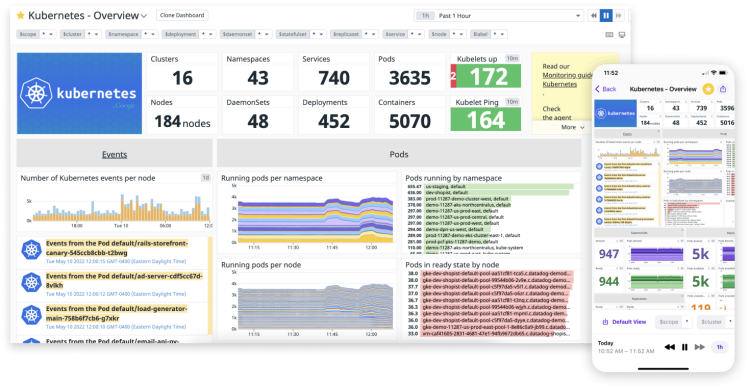750x389 pixels.
Task: Expand the More notes chevron
Action: (x=582, y=127)
